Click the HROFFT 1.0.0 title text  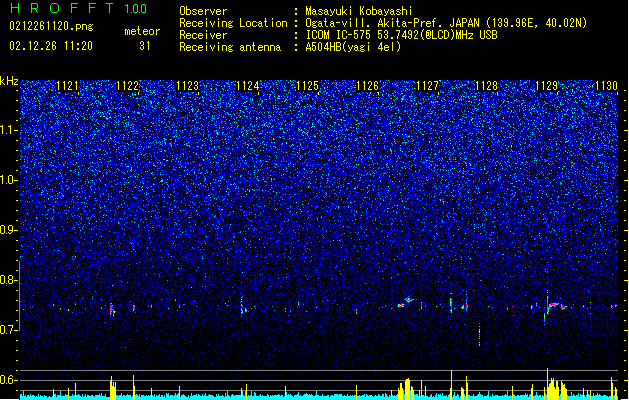[79, 8]
